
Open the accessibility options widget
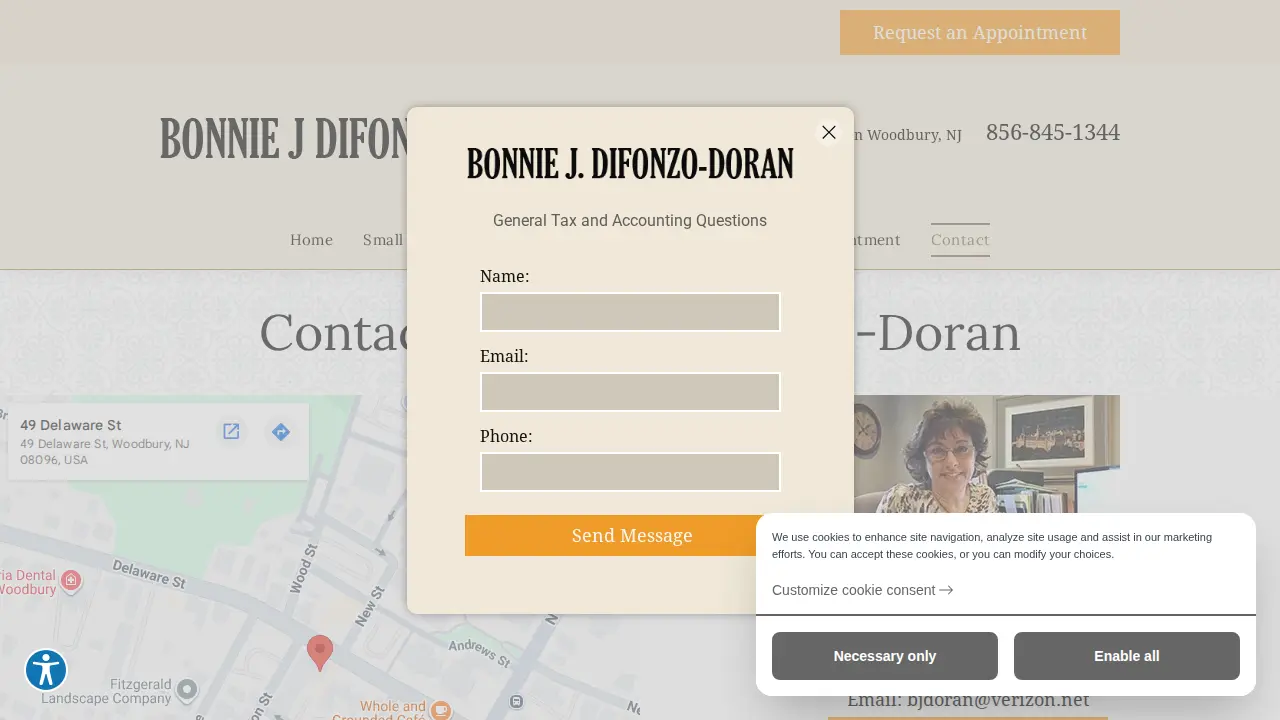[46, 670]
